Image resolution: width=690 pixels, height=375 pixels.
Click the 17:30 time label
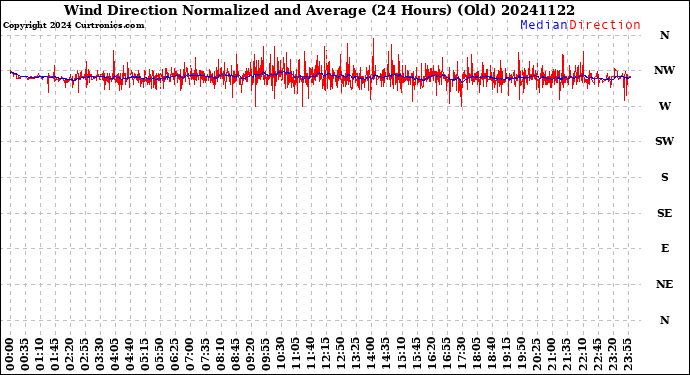(461, 355)
